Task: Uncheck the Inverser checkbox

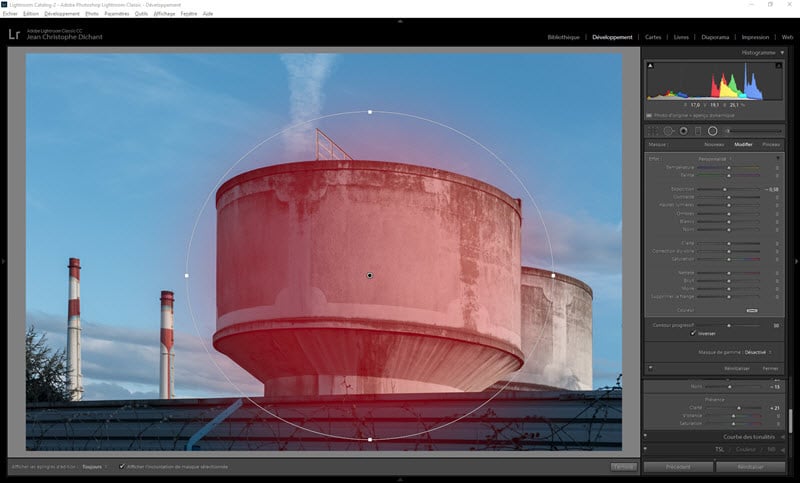Action: click(693, 333)
